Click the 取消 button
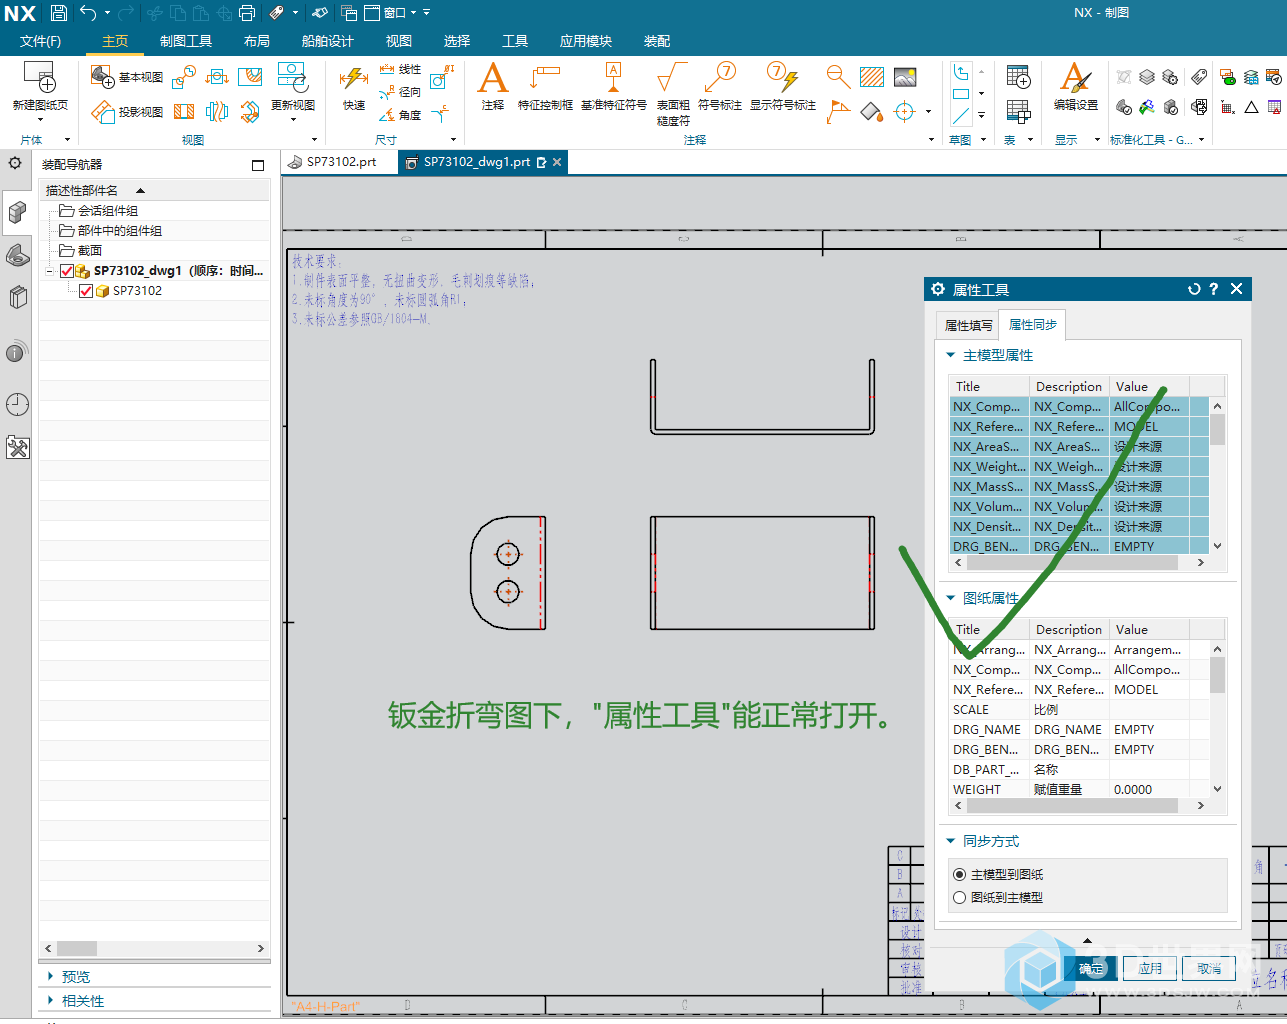The height and width of the screenshot is (1024, 1287). pyautogui.click(x=1209, y=968)
